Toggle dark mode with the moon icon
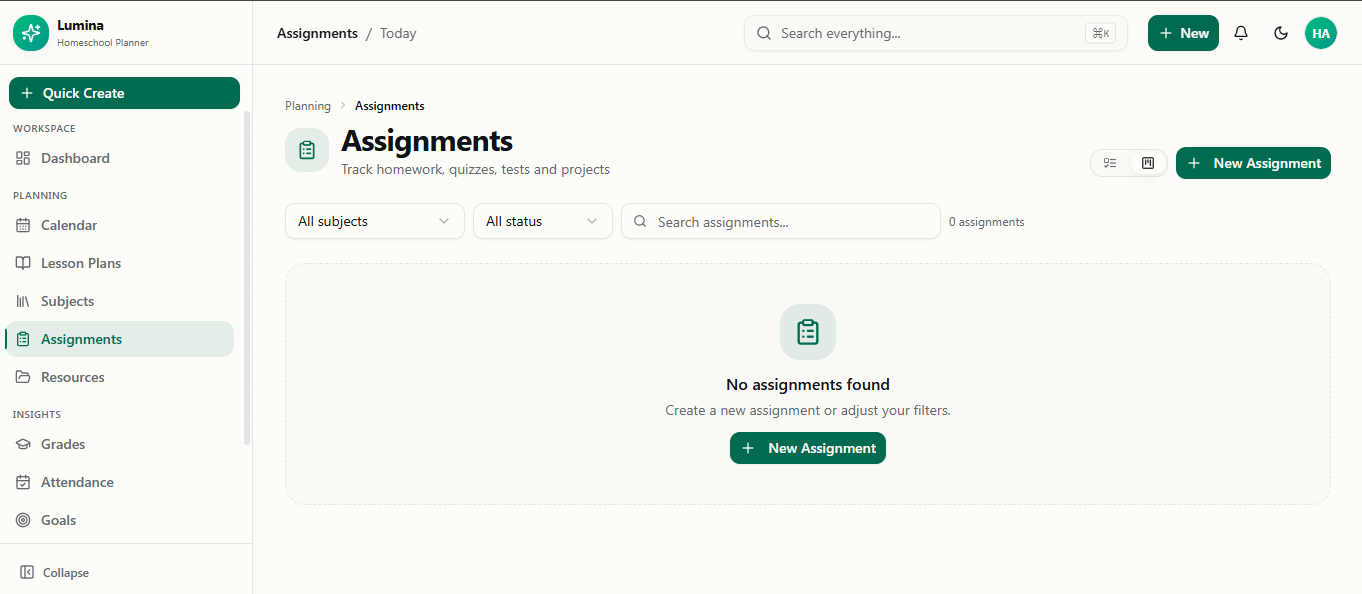 click(1281, 33)
